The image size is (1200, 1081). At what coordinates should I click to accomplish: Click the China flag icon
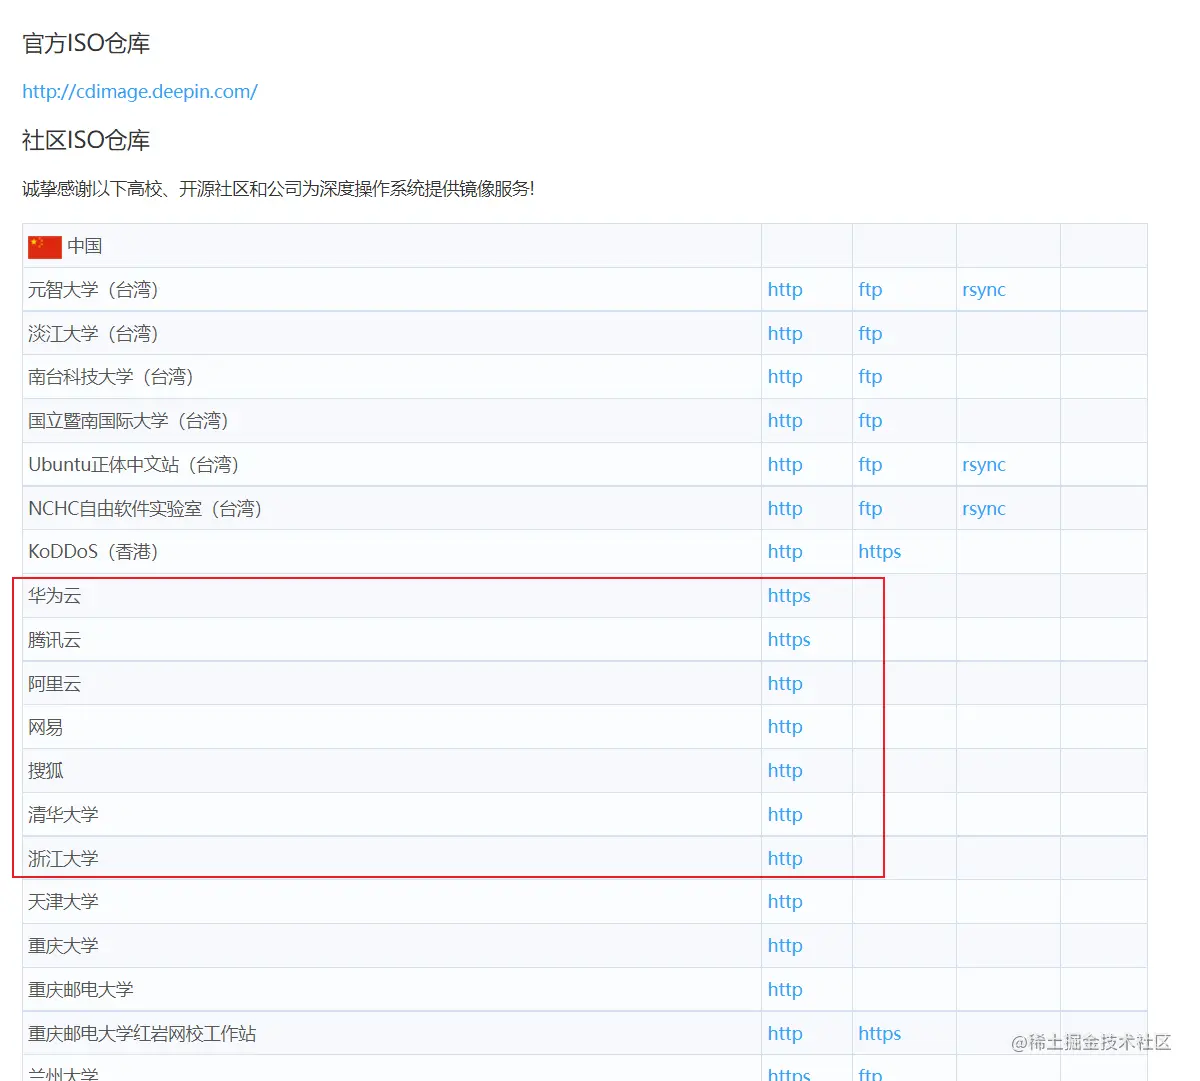(45, 246)
